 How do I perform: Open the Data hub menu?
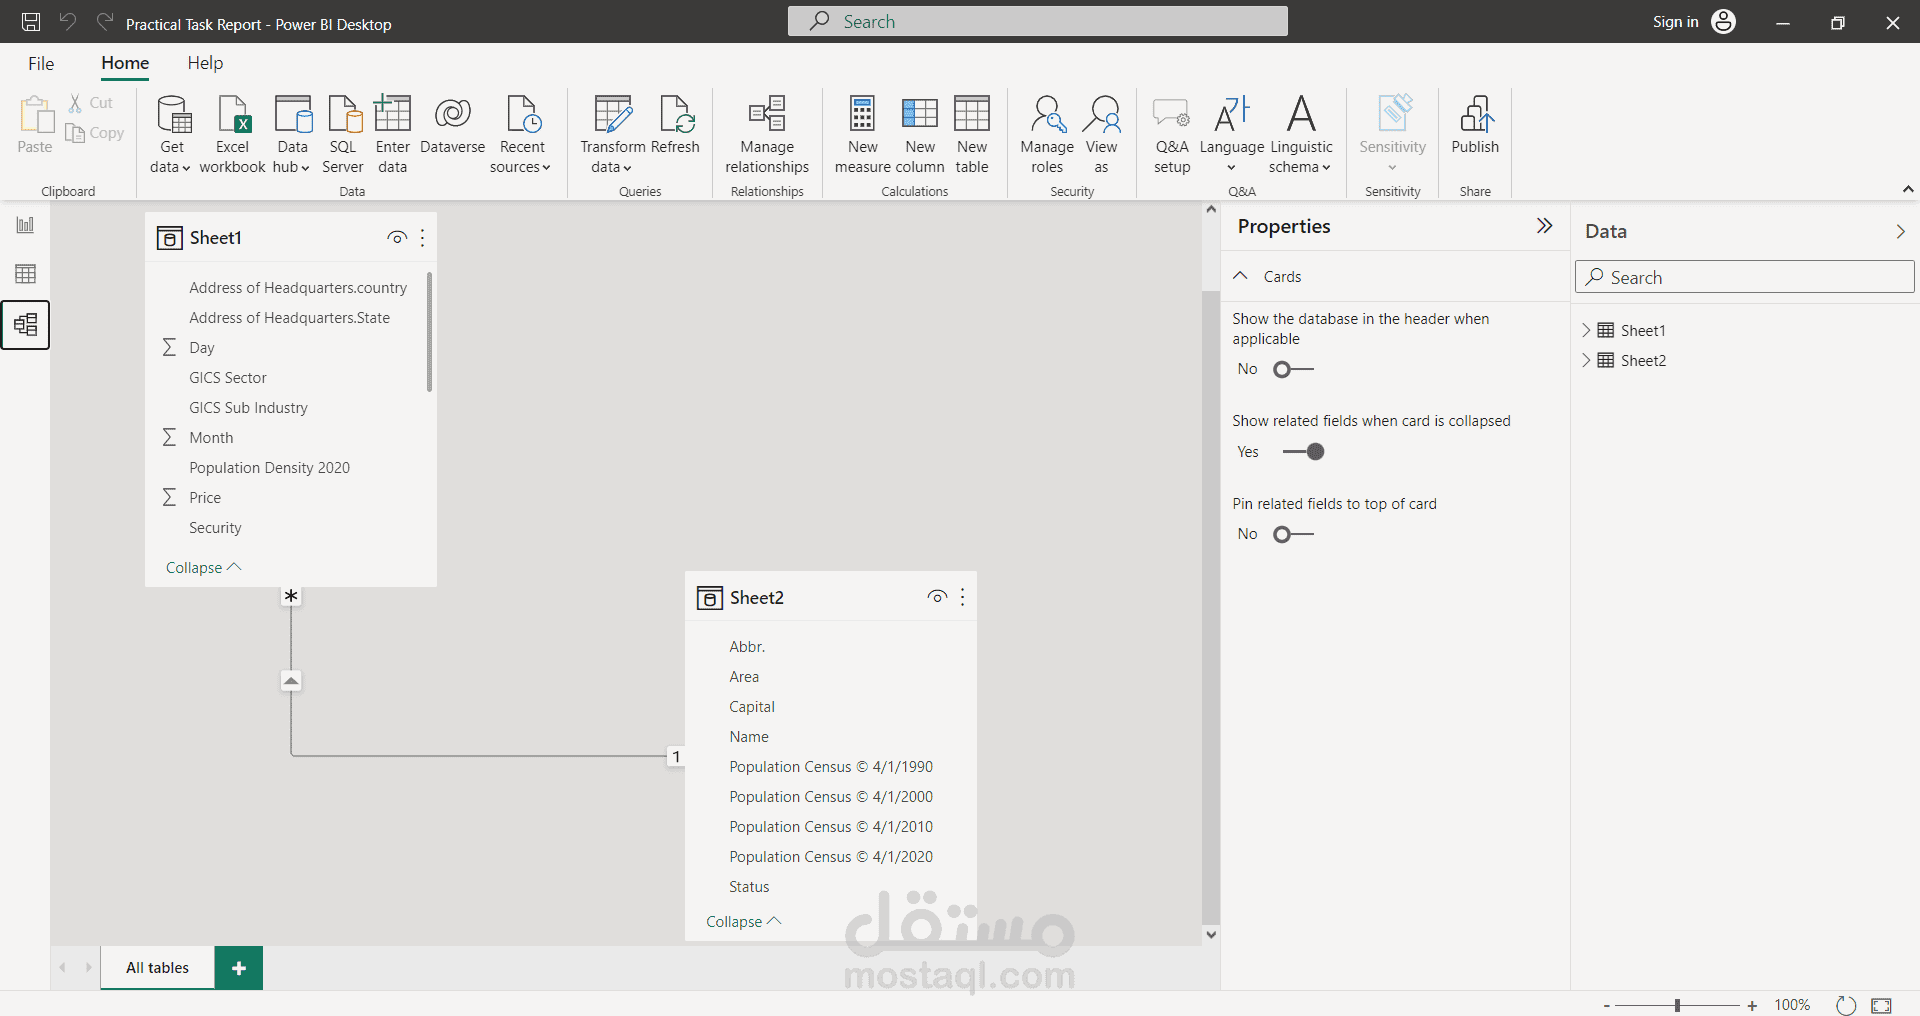pyautogui.click(x=292, y=135)
